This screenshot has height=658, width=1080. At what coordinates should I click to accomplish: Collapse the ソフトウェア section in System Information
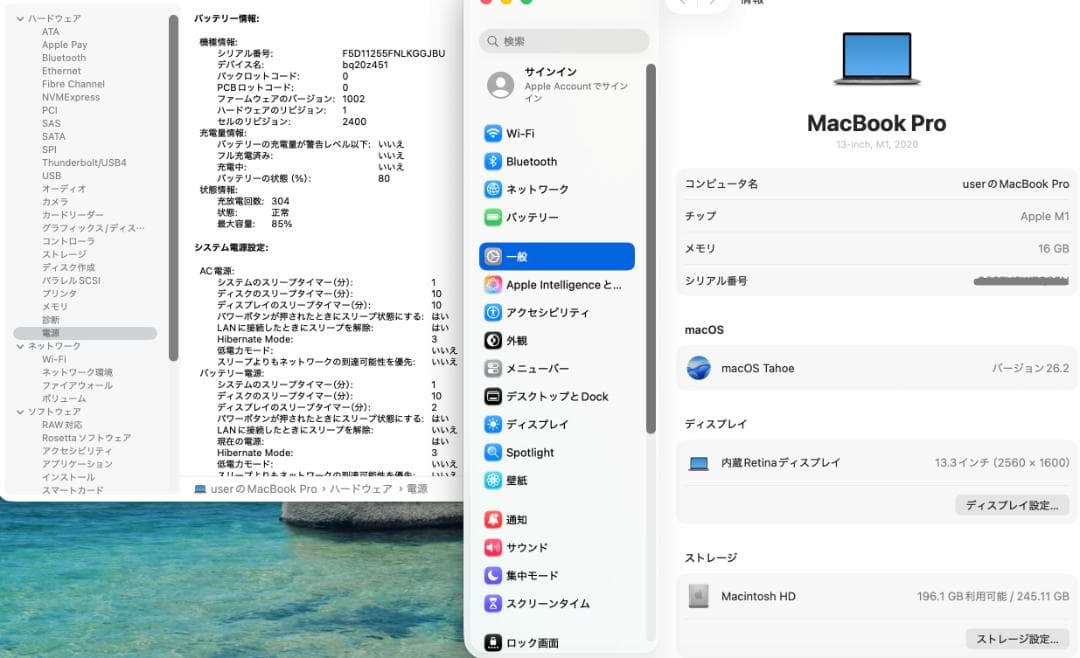click(18, 412)
